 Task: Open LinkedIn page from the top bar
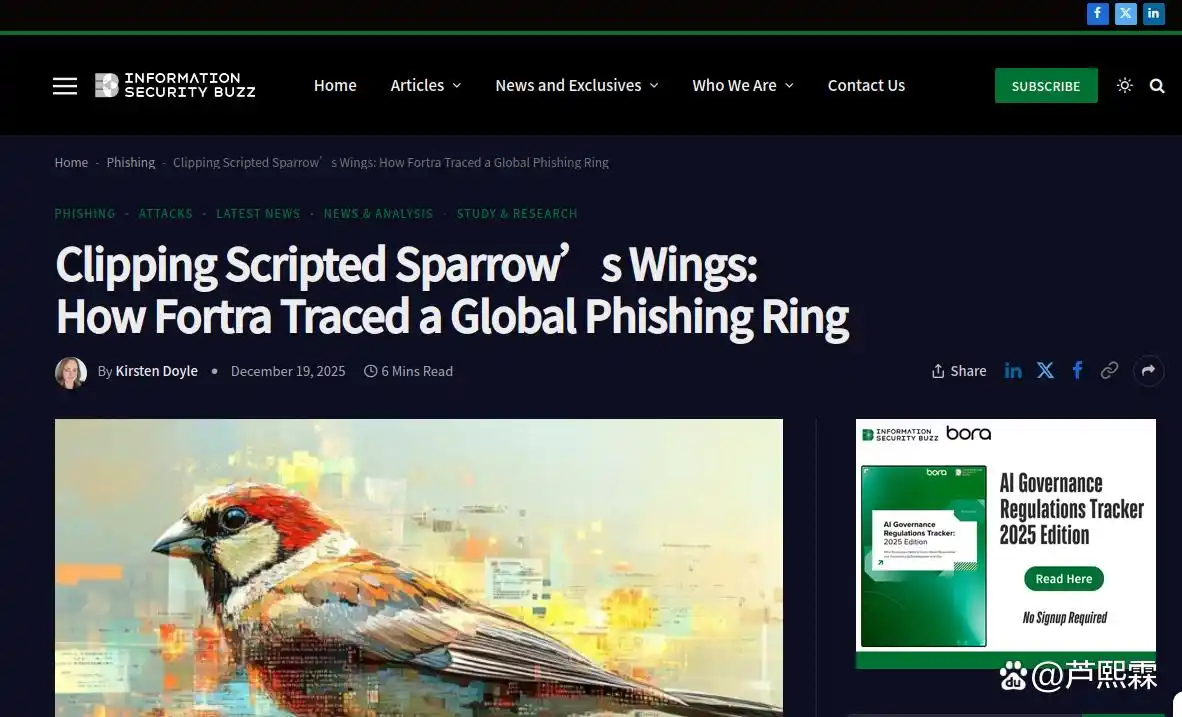coord(1153,14)
